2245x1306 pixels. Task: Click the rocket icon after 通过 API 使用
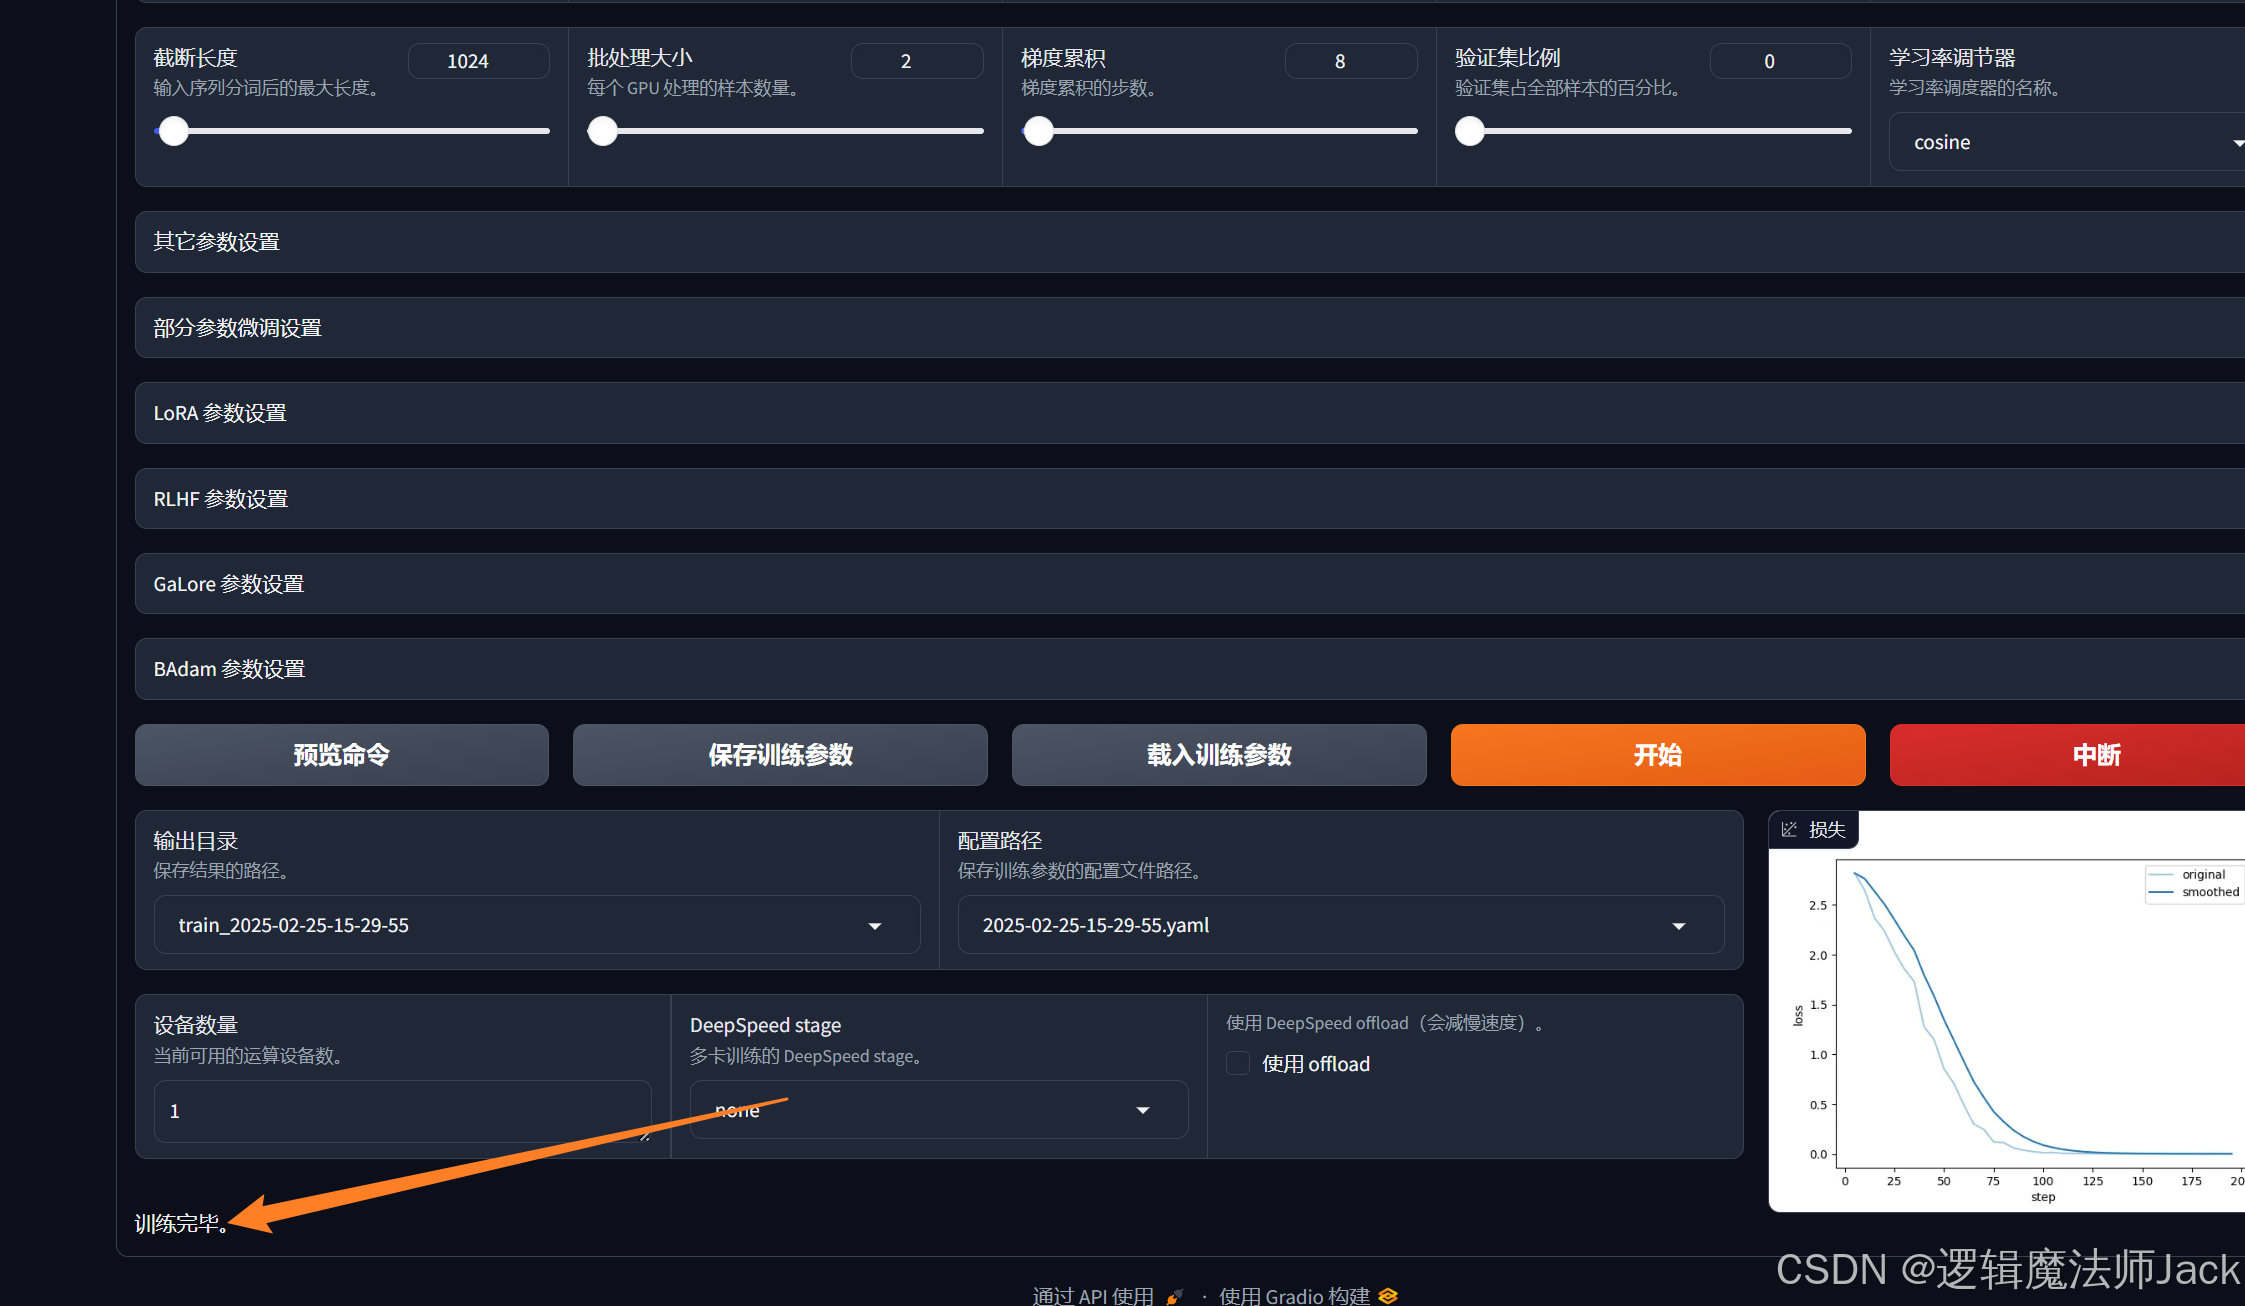click(x=1175, y=1296)
